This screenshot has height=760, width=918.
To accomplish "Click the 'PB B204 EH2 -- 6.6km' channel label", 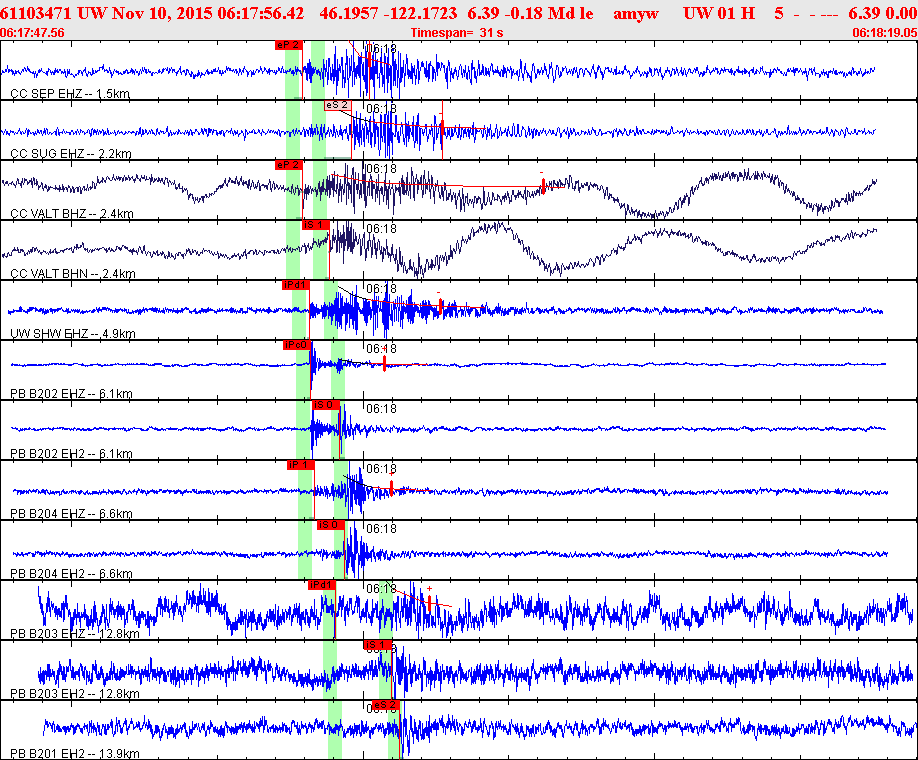I will [x=71, y=574].
